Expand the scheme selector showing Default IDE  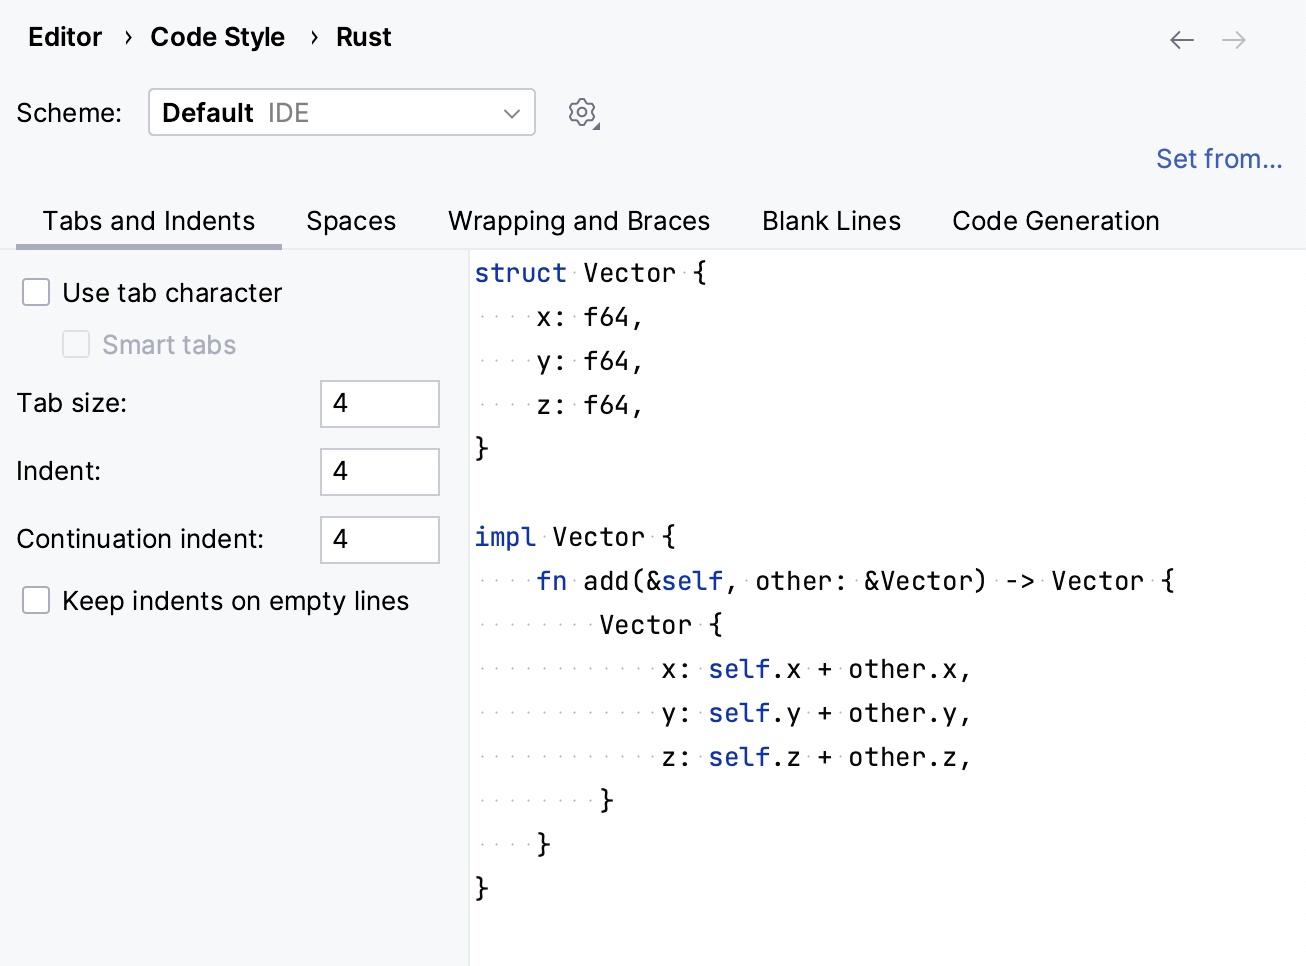(x=340, y=112)
